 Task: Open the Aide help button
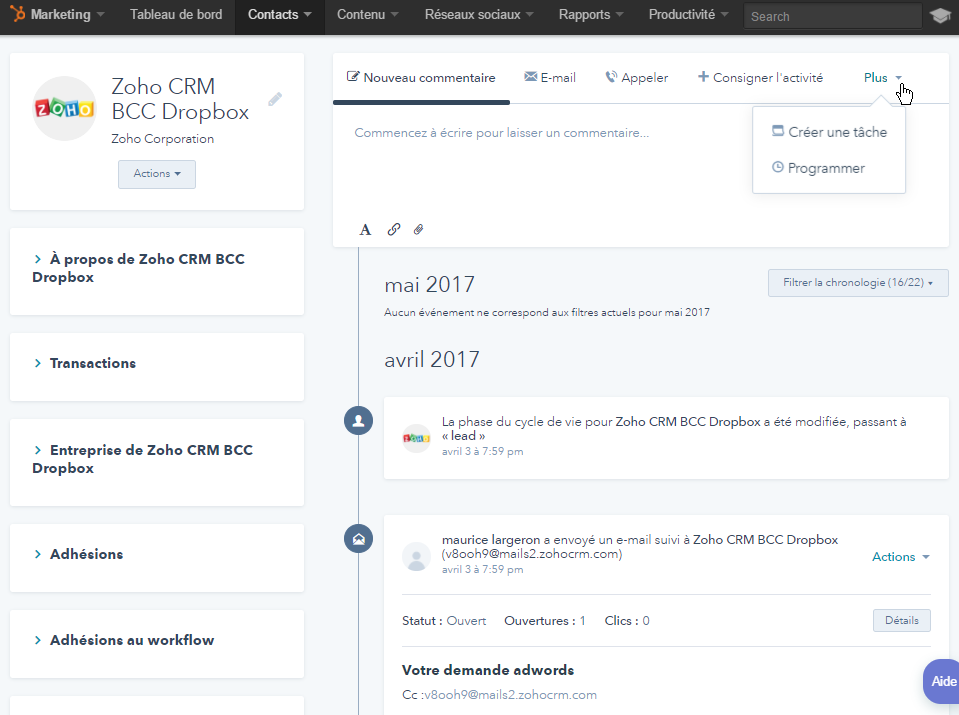[942, 681]
